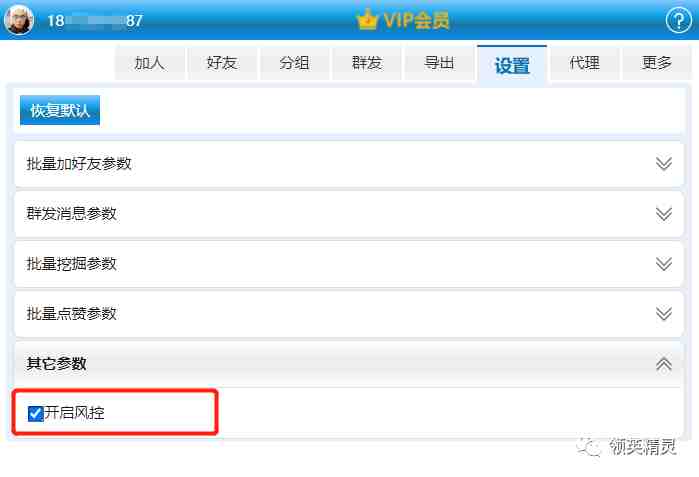The image size is (699, 477).
Task: Open the 更多 tab
Action: [657, 63]
